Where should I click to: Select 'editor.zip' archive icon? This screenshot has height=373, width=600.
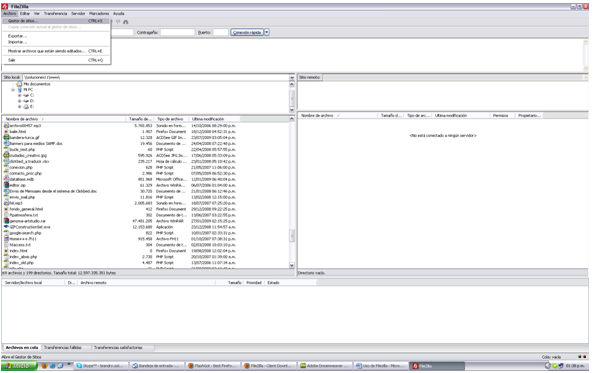(6, 185)
